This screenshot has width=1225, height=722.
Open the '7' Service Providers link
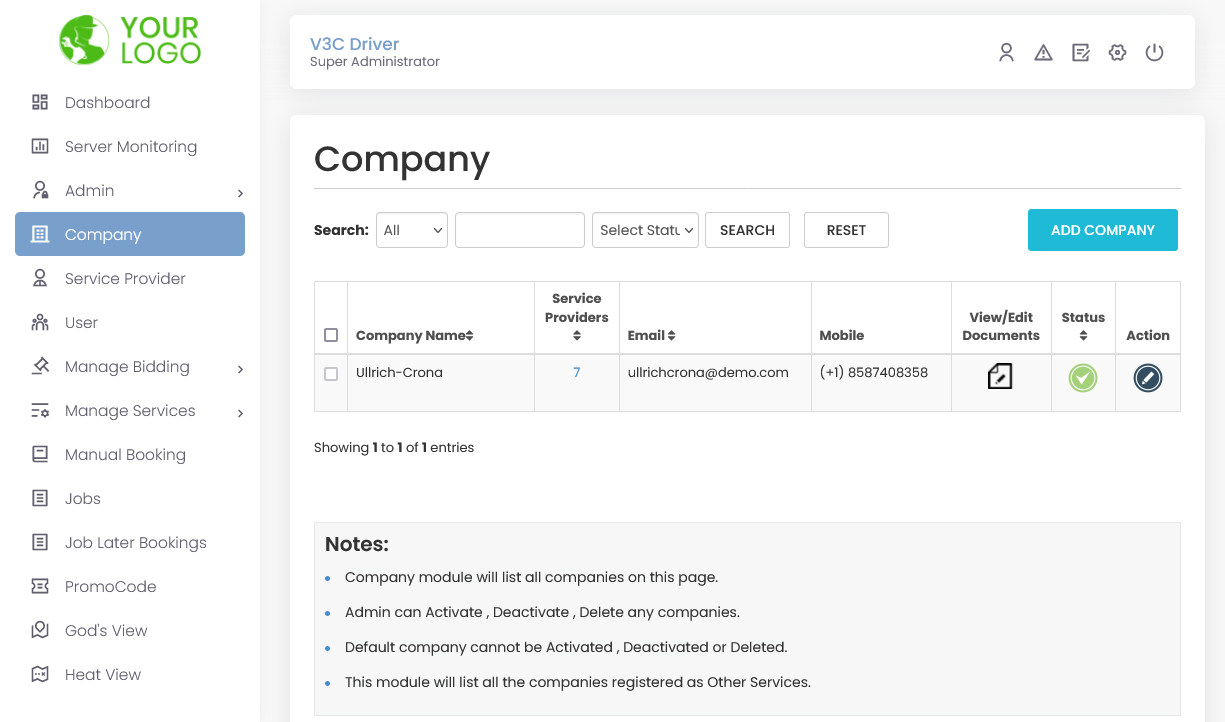pos(576,371)
